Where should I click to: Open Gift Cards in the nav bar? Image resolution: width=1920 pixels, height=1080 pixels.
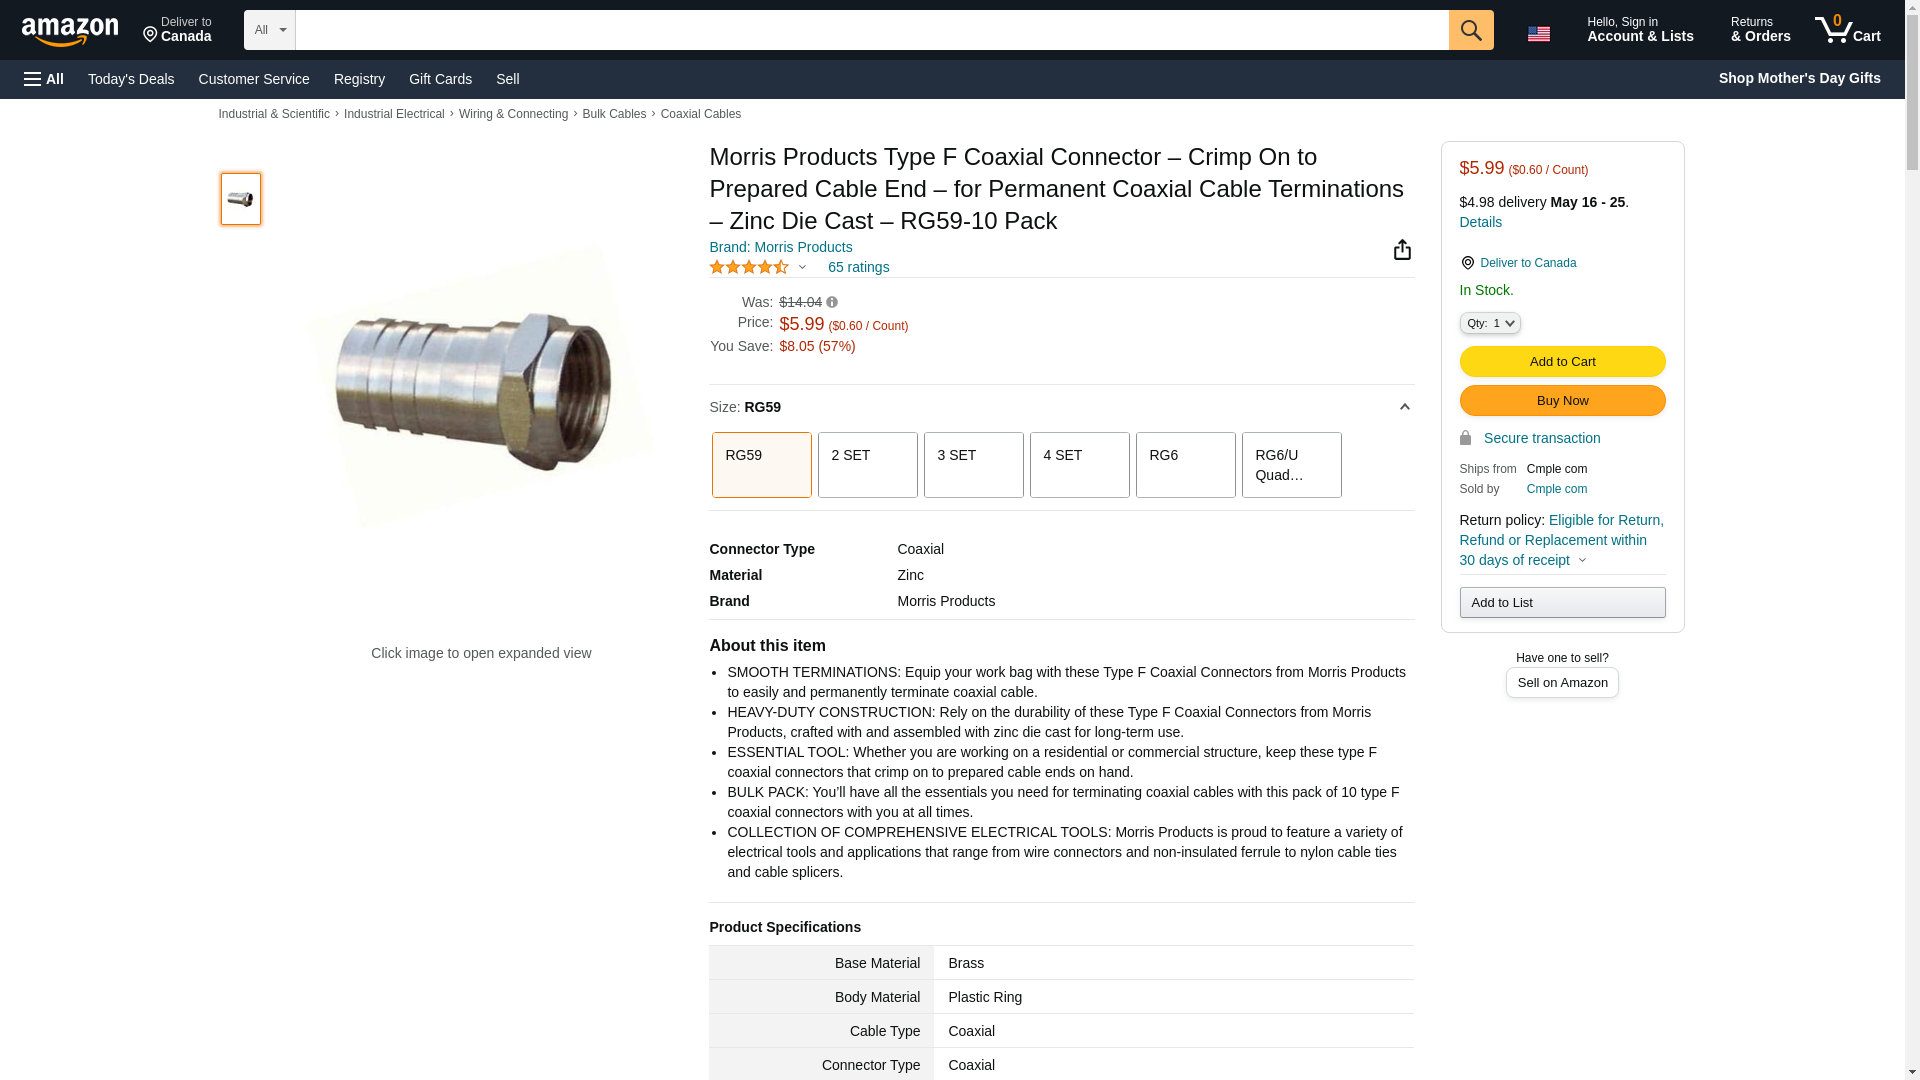coord(440,79)
